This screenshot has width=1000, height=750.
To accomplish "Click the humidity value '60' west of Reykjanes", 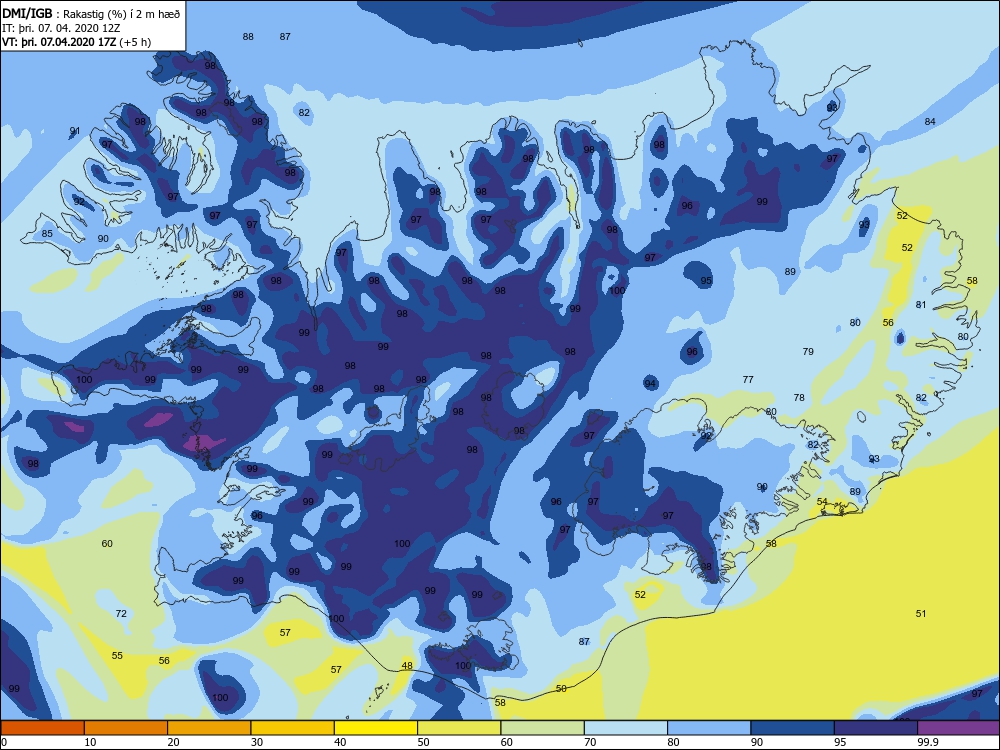I will point(107,543).
